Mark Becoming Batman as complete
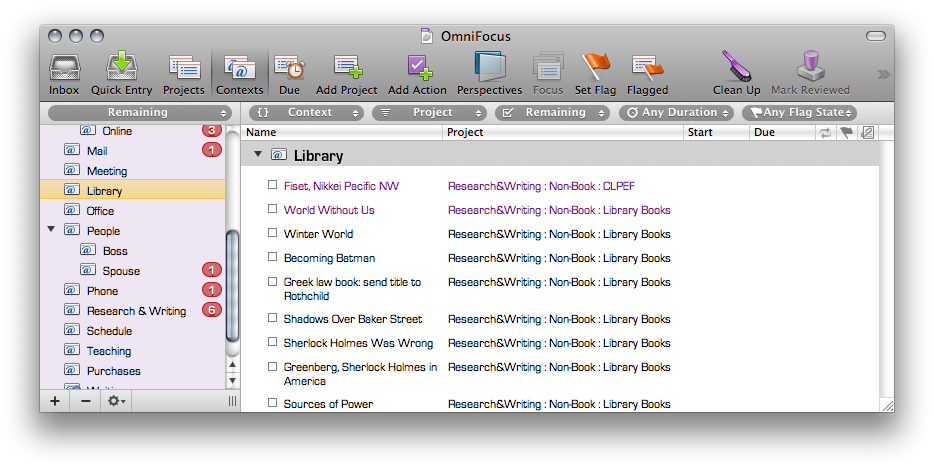 click(x=272, y=257)
